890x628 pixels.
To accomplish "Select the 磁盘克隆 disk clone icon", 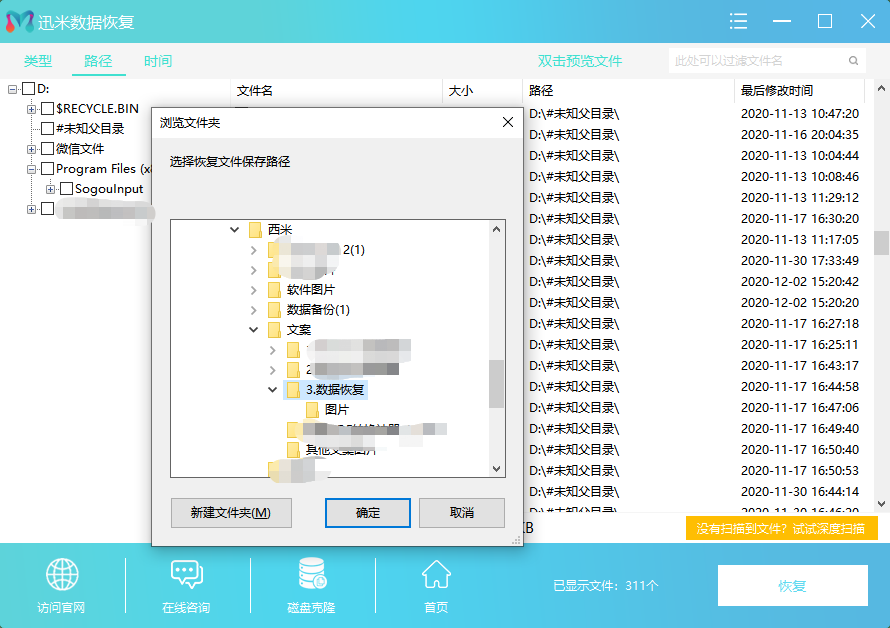I will (310, 573).
